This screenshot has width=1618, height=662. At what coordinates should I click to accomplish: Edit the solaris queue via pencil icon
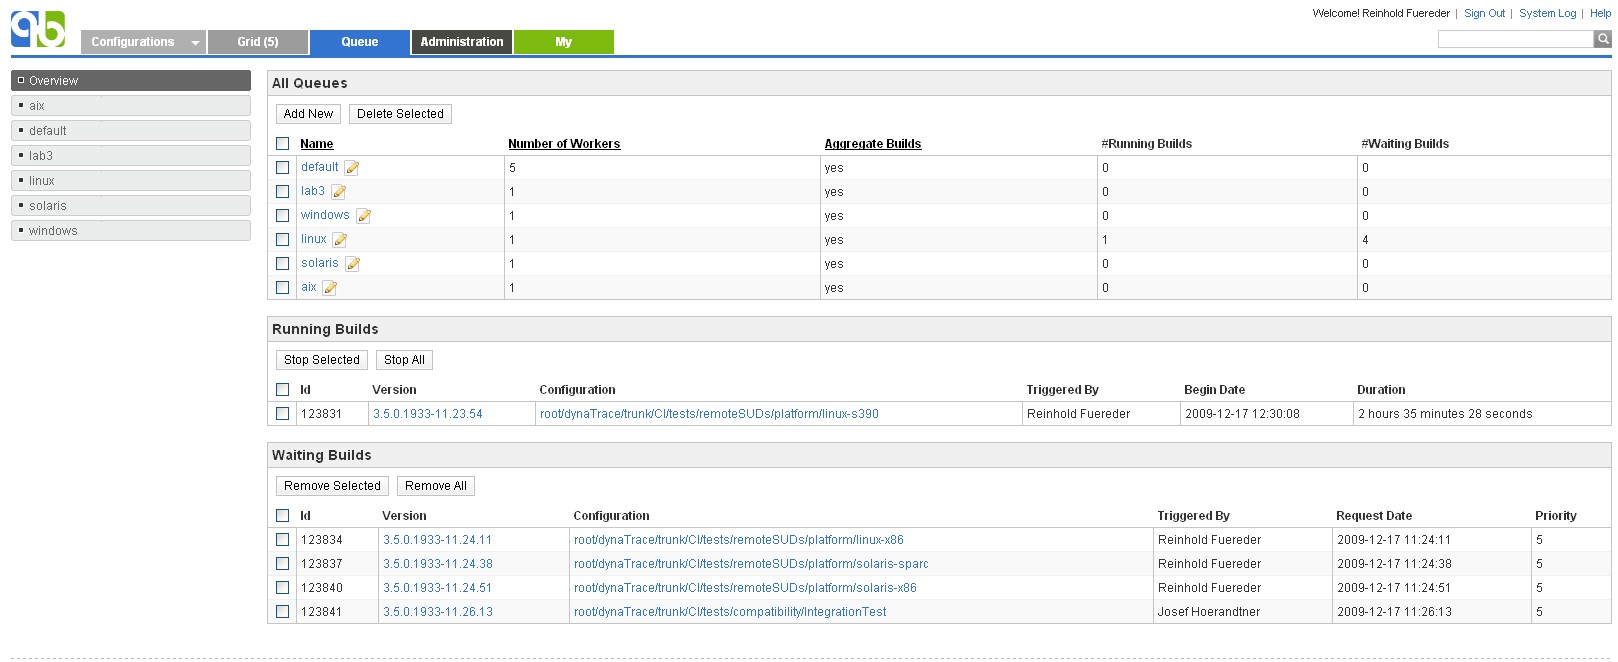click(353, 264)
